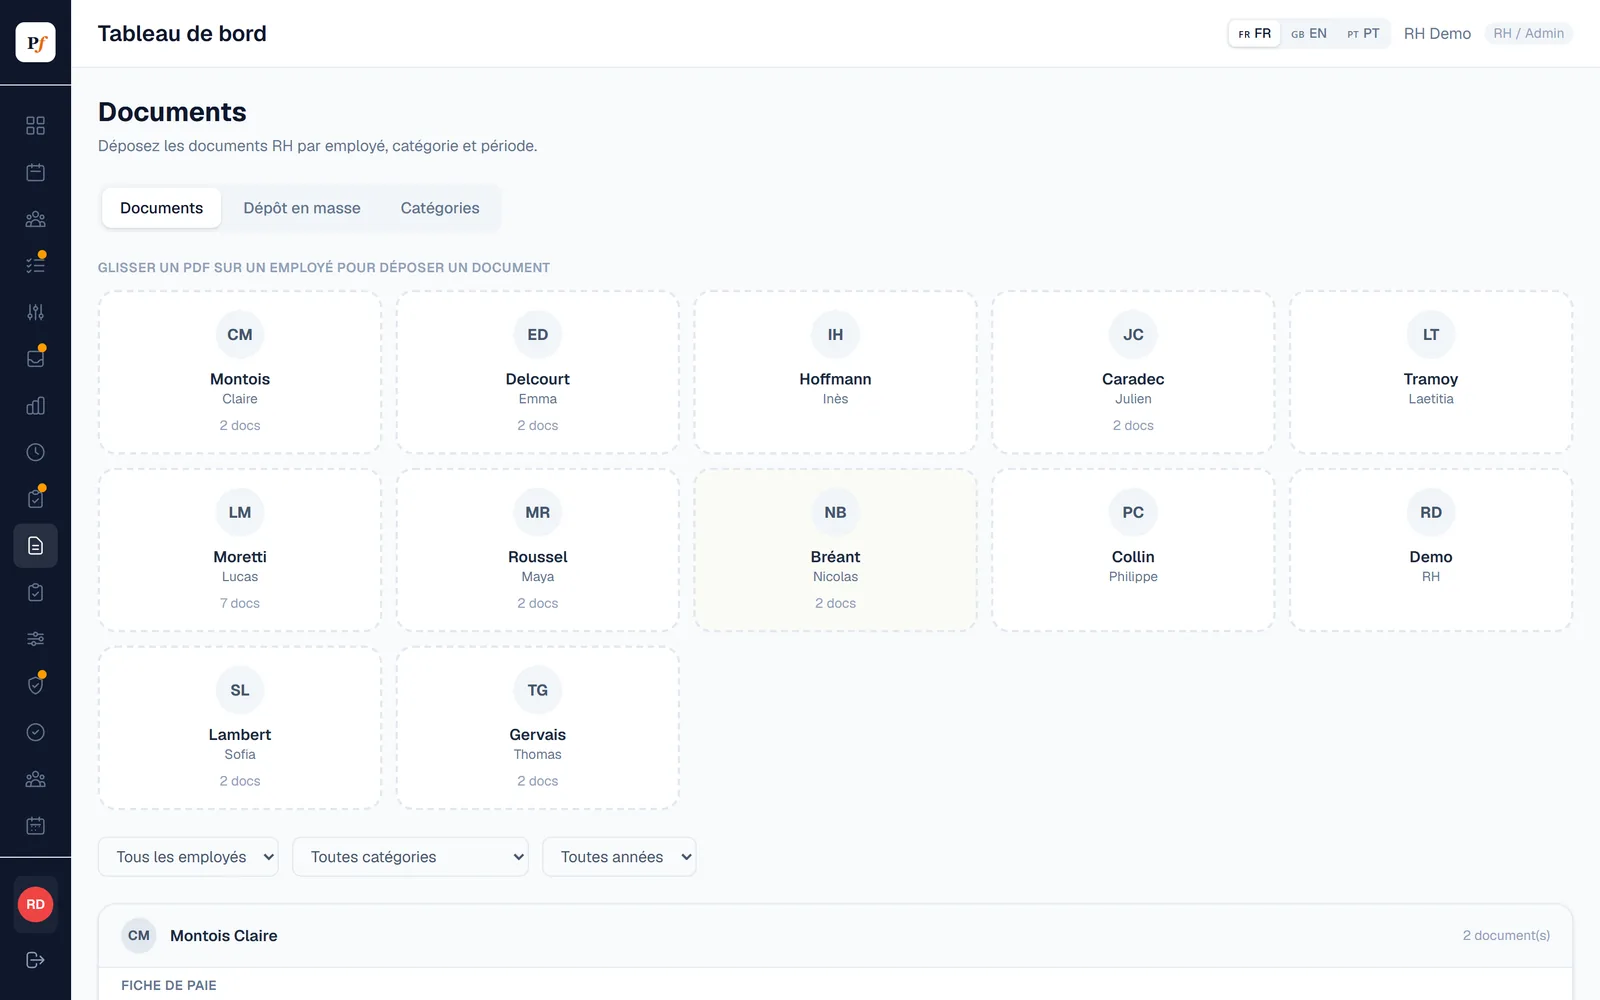Expand the Toutes catégories dropdown
The image size is (1600, 1000).
410,857
